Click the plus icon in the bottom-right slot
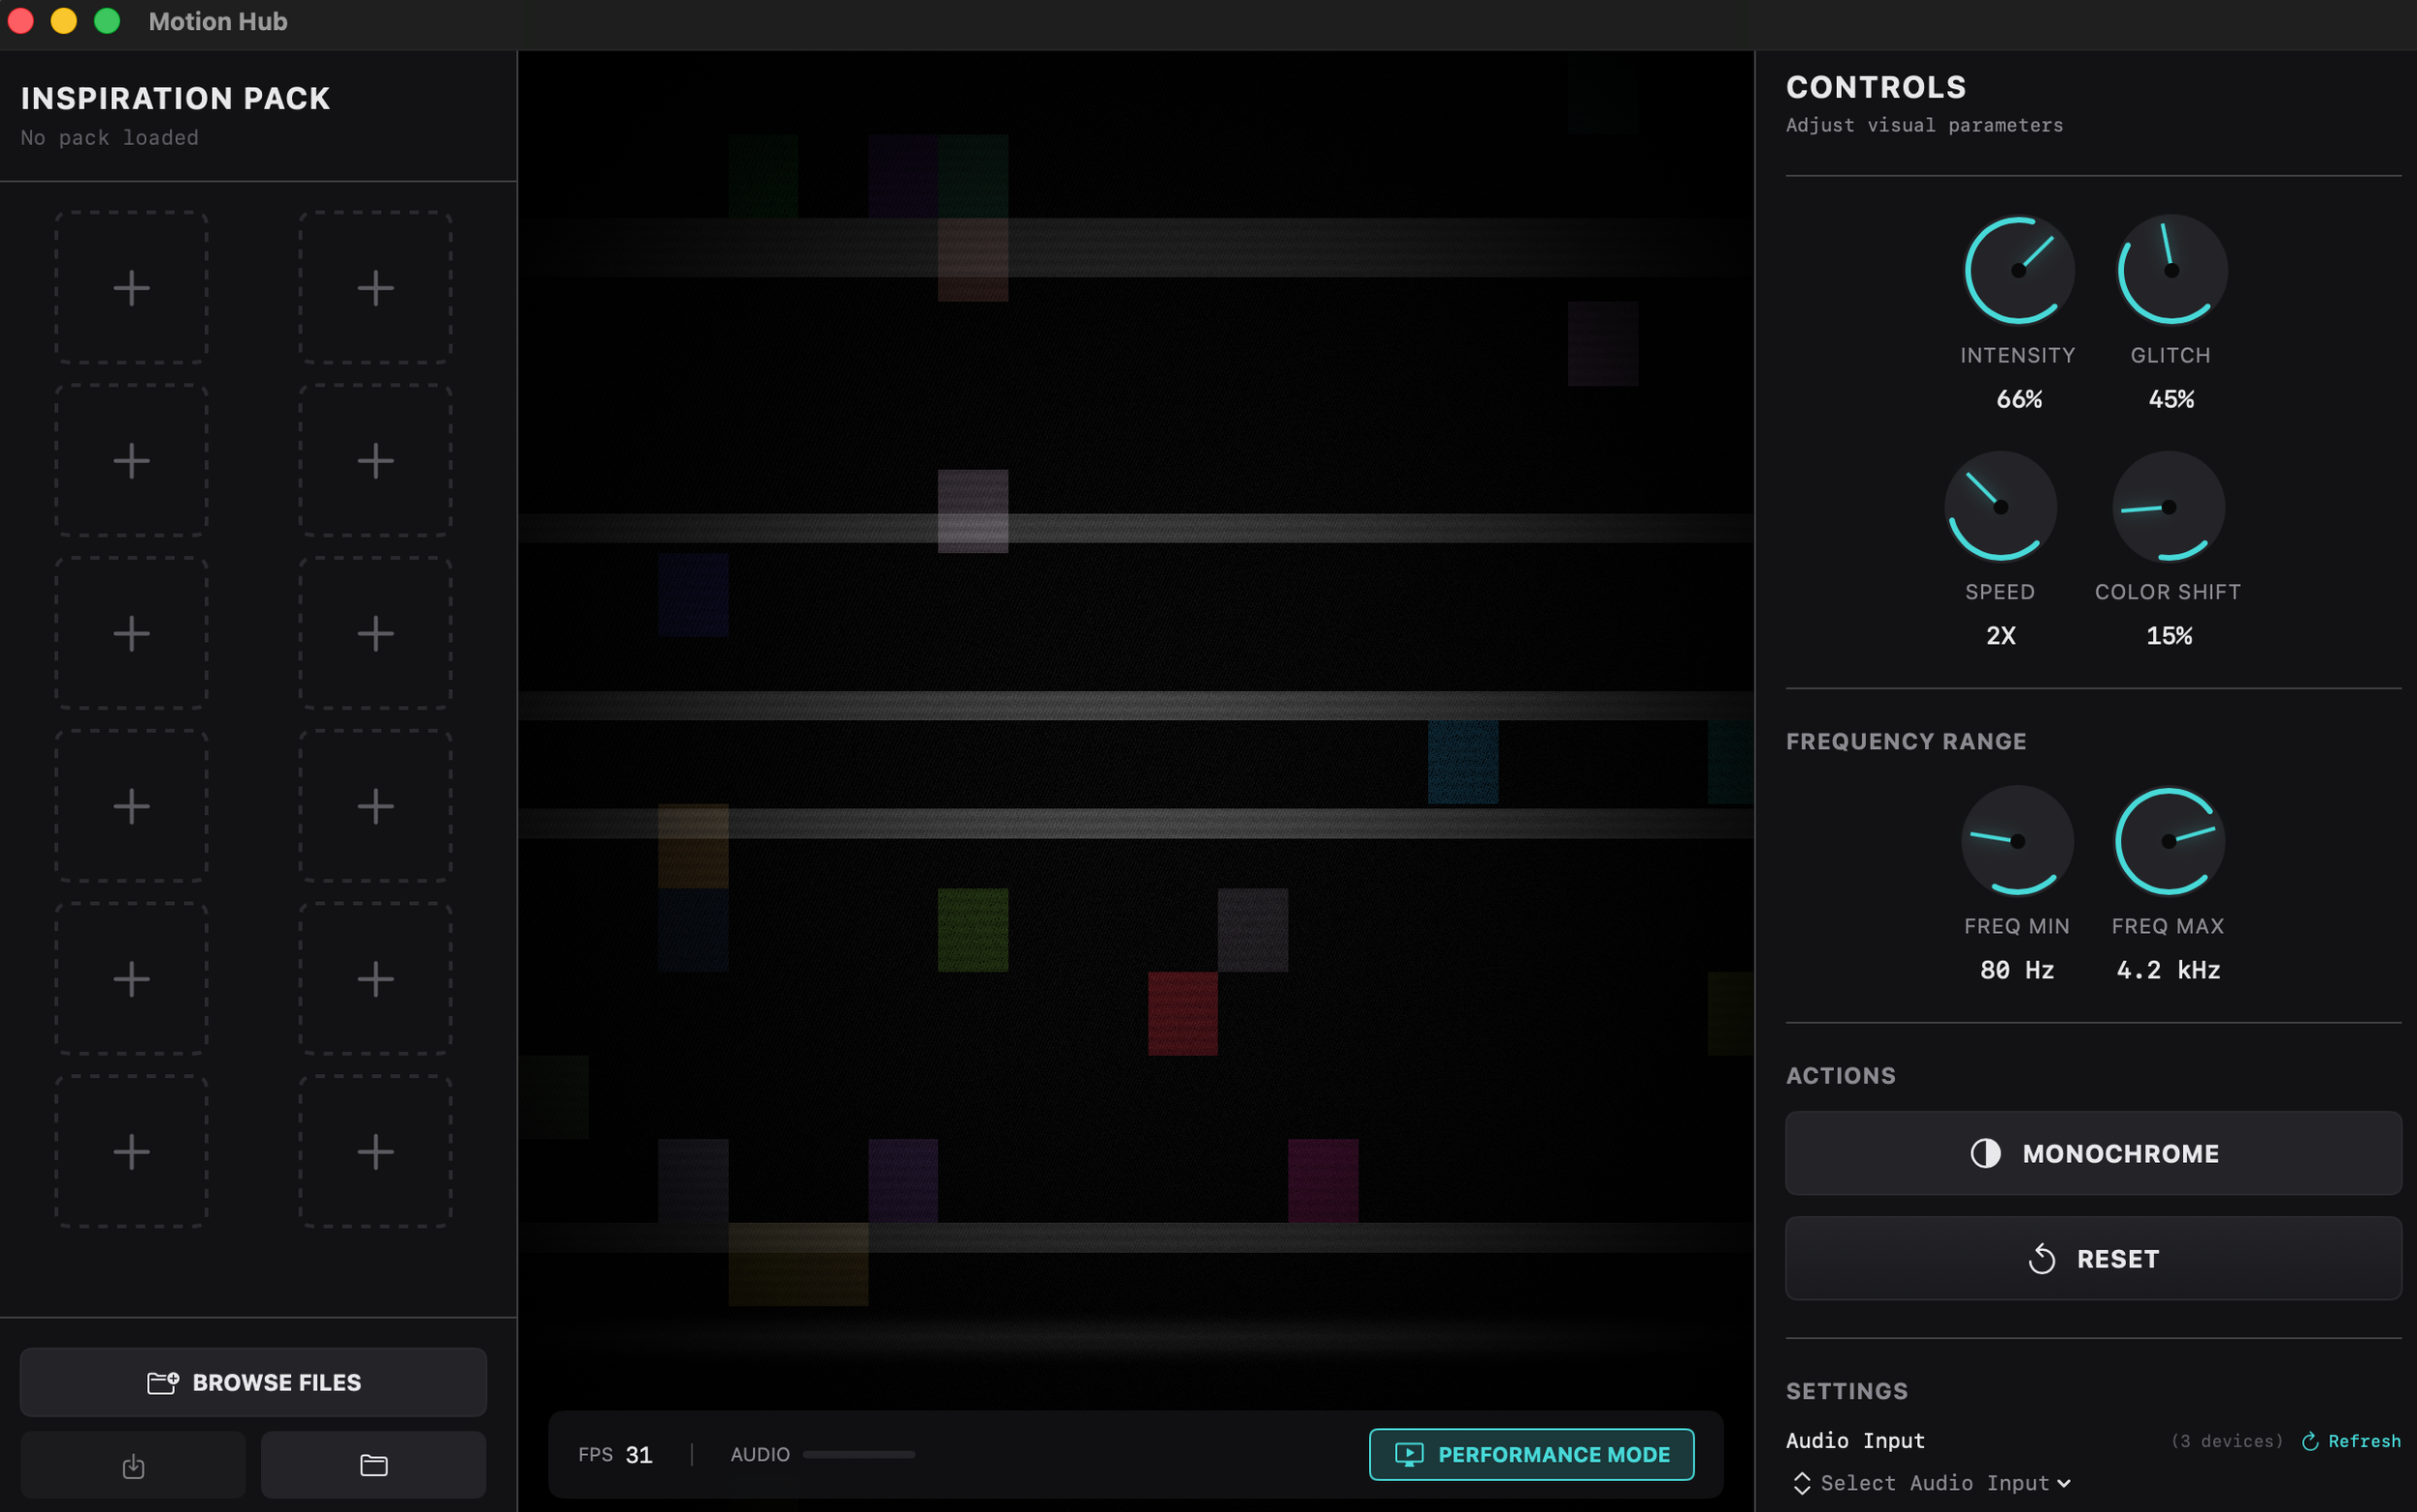 375,1151
